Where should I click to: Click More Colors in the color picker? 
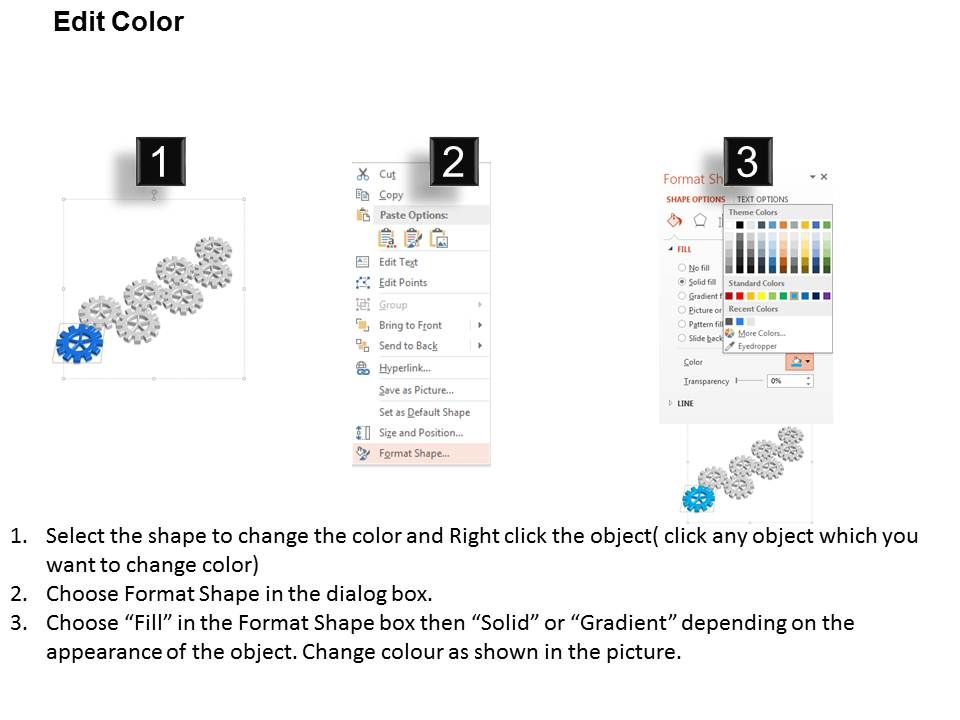[761, 333]
